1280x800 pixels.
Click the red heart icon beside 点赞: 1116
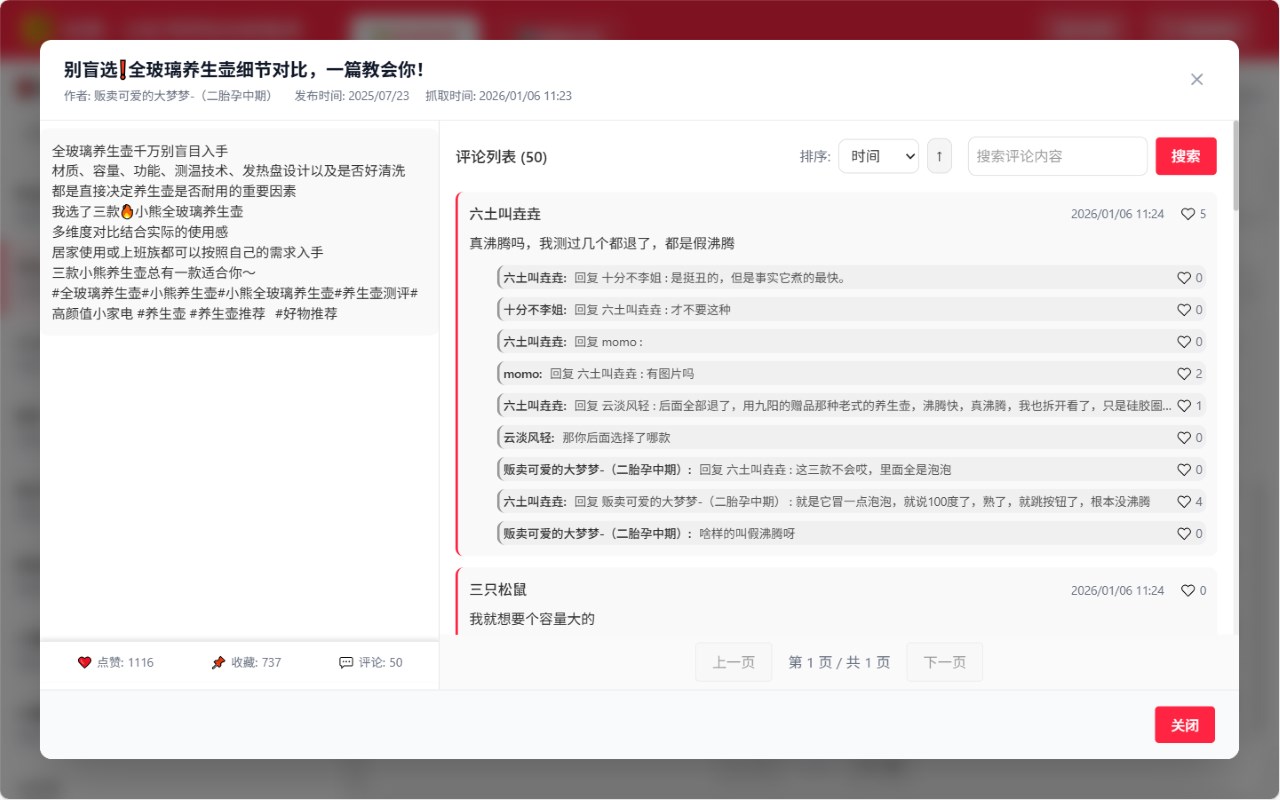(84, 662)
